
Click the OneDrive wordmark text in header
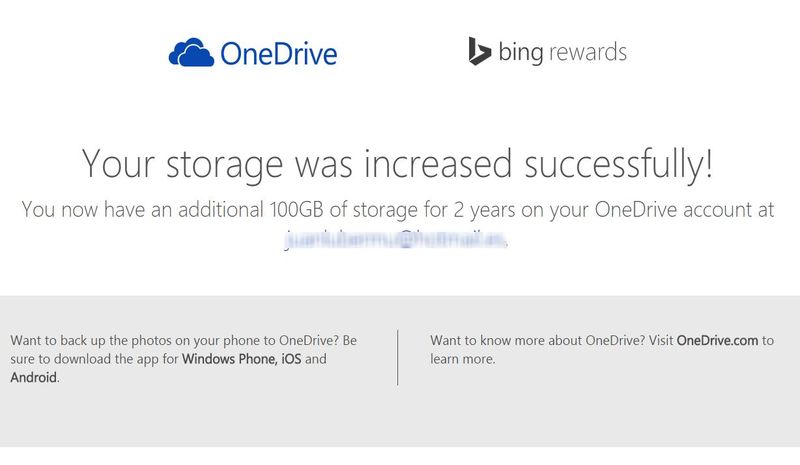click(278, 53)
